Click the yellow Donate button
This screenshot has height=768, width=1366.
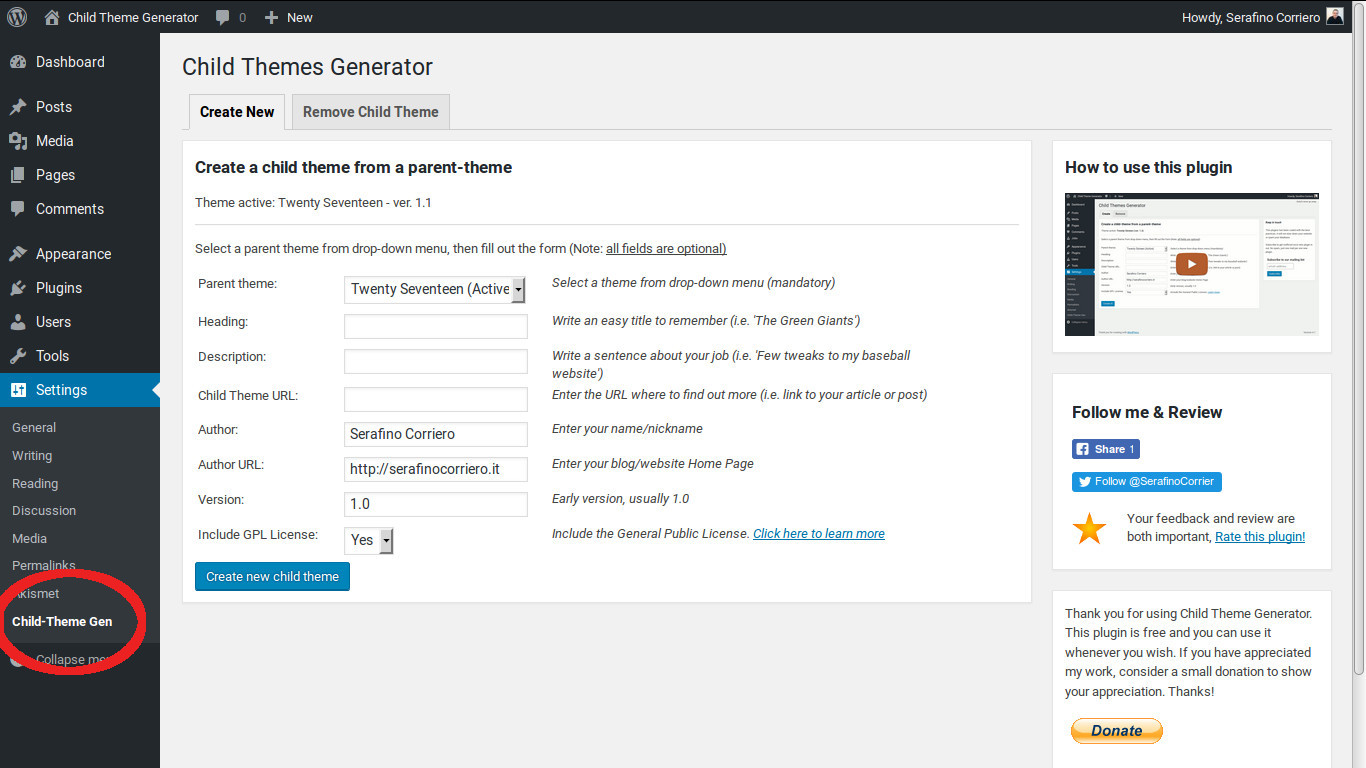1116,731
